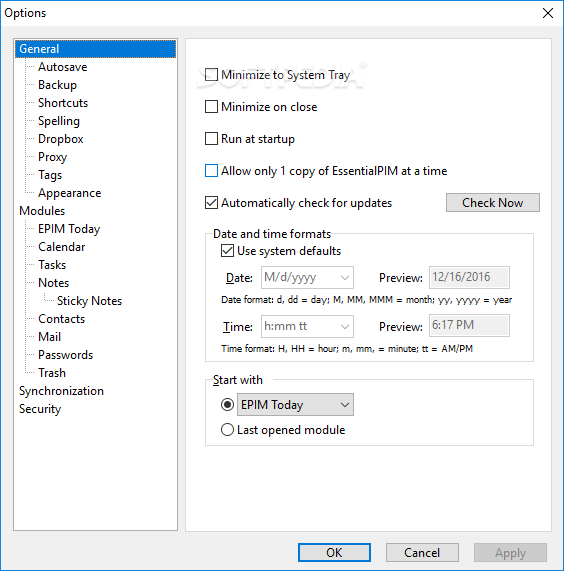Image resolution: width=564 pixels, height=571 pixels.
Task: Open Security settings
Action: [40, 409]
